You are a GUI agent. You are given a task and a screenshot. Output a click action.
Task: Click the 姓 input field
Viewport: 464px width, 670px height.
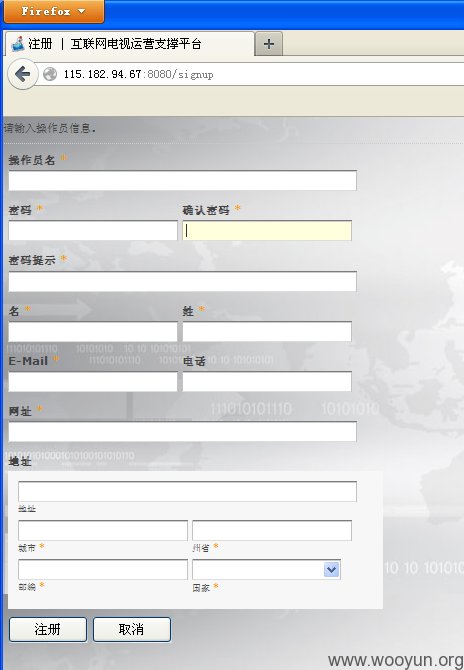(267, 332)
